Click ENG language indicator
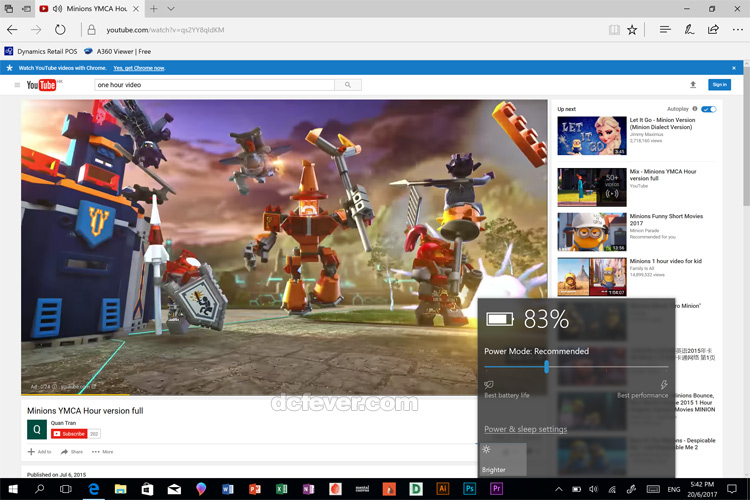This screenshot has width=750, height=500. [673, 489]
